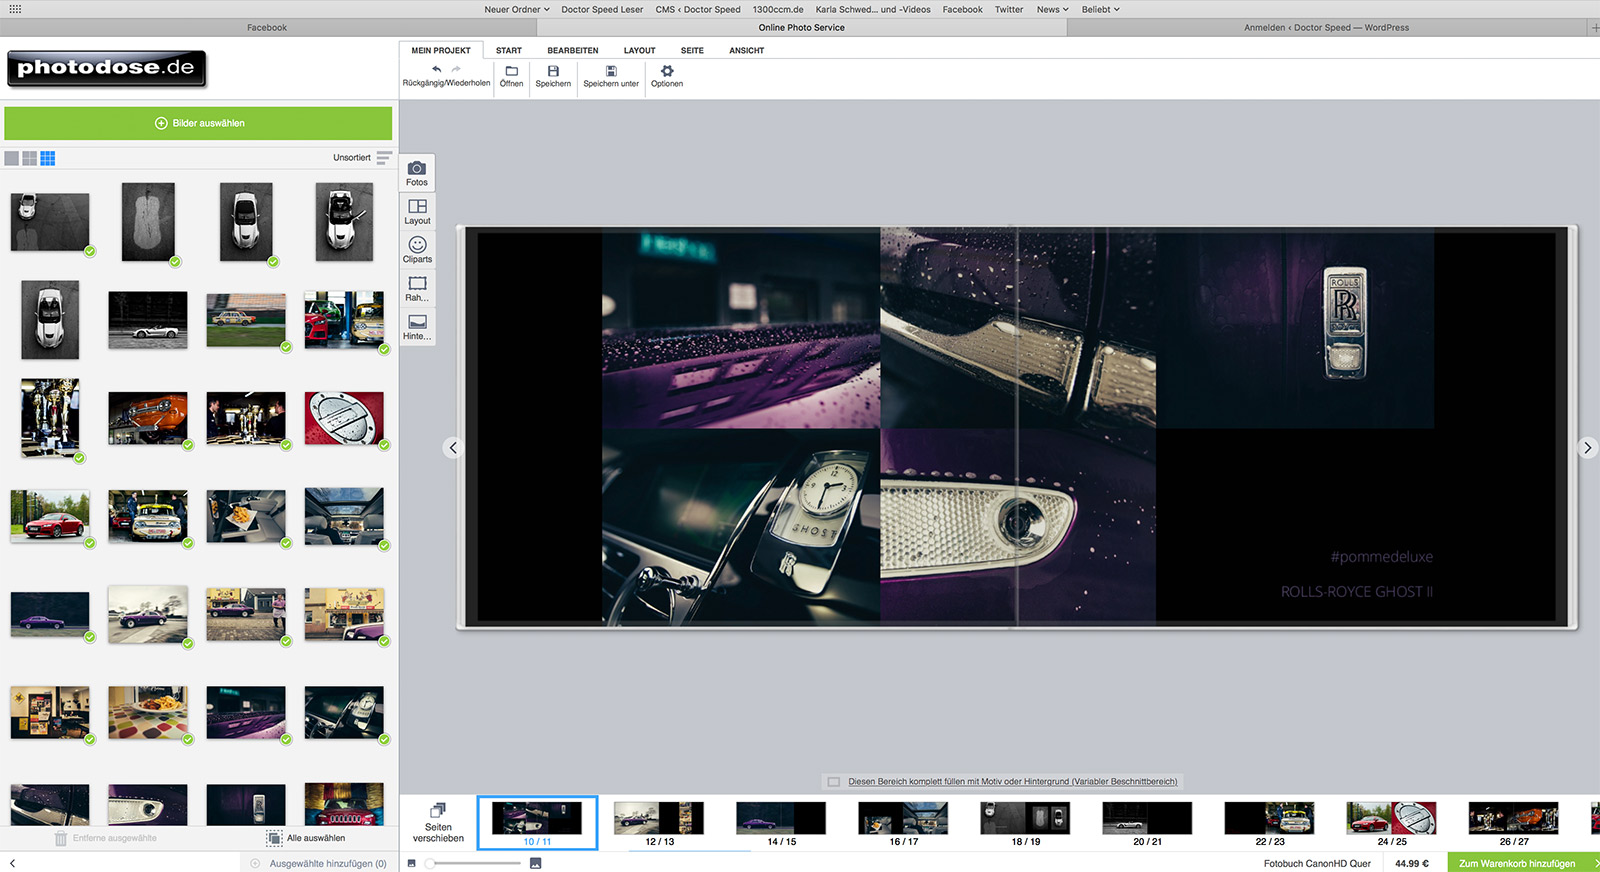The width and height of the screenshot is (1600, 872).
Task: Click the ROLLS-ROYCE GHOST II caption text
Action: (x=1357, y=592)
